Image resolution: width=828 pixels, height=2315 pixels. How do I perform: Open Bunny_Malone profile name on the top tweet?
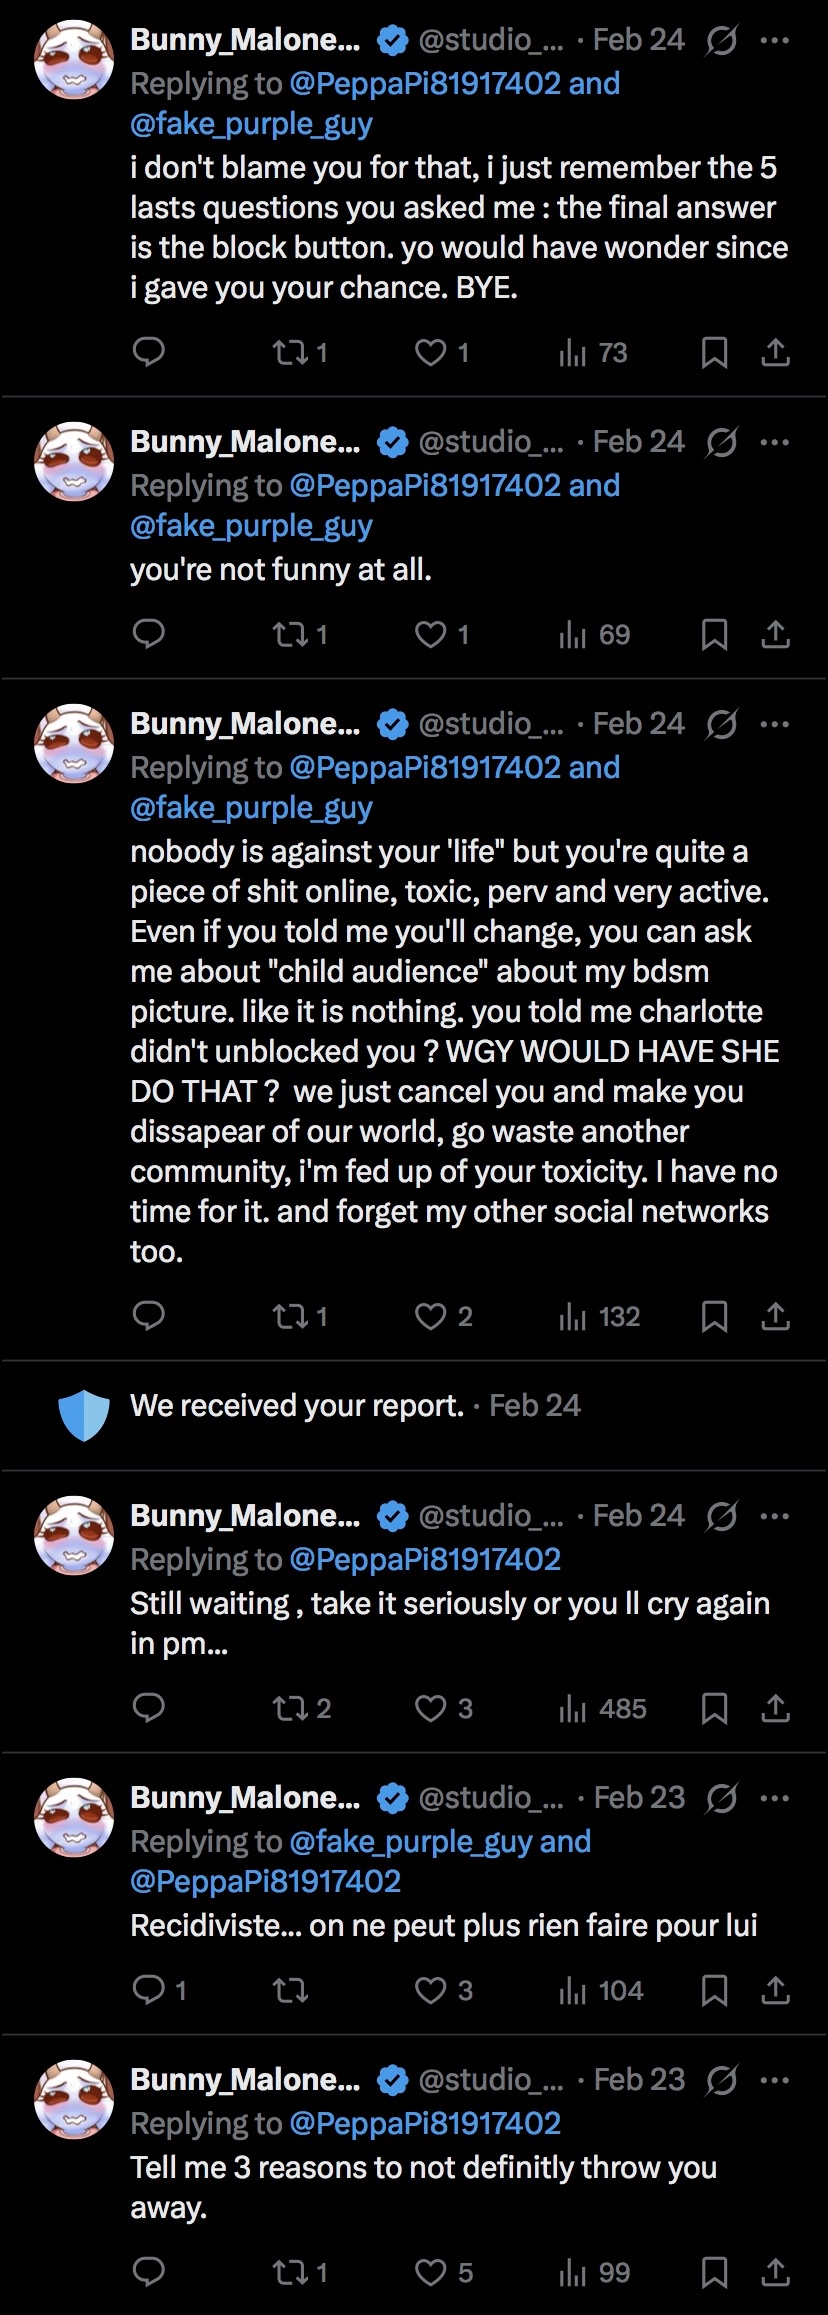click(245, 40)
